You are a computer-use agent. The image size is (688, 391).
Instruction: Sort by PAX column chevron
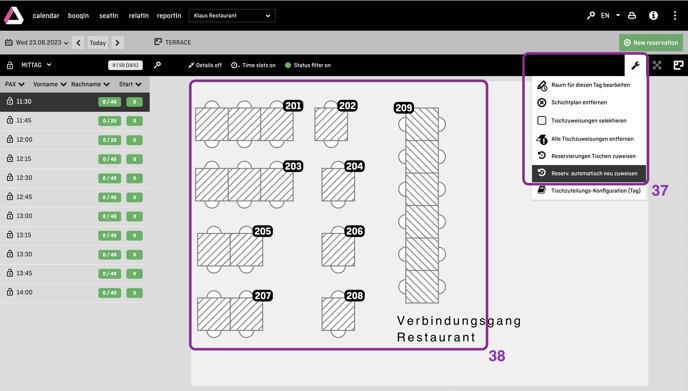(22, 84)
